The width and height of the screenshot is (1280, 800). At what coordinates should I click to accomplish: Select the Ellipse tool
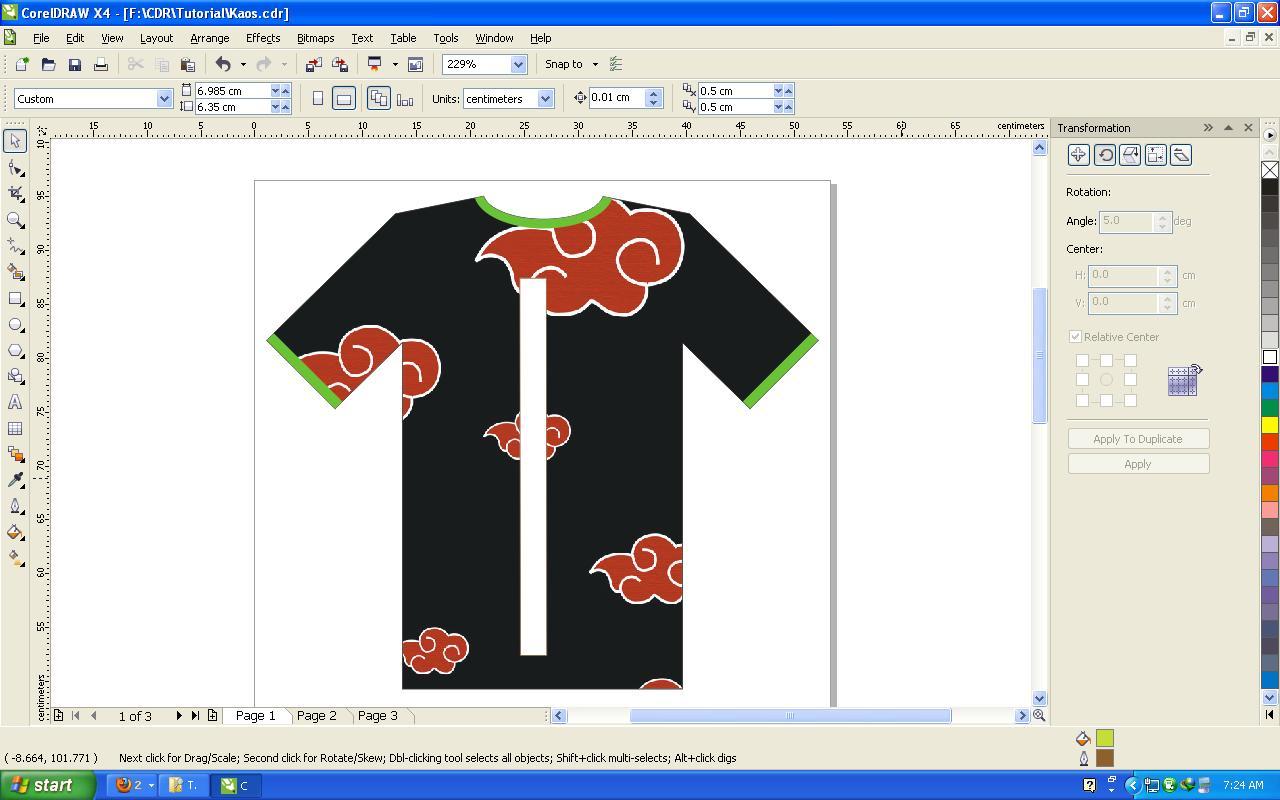coord(15,324)
